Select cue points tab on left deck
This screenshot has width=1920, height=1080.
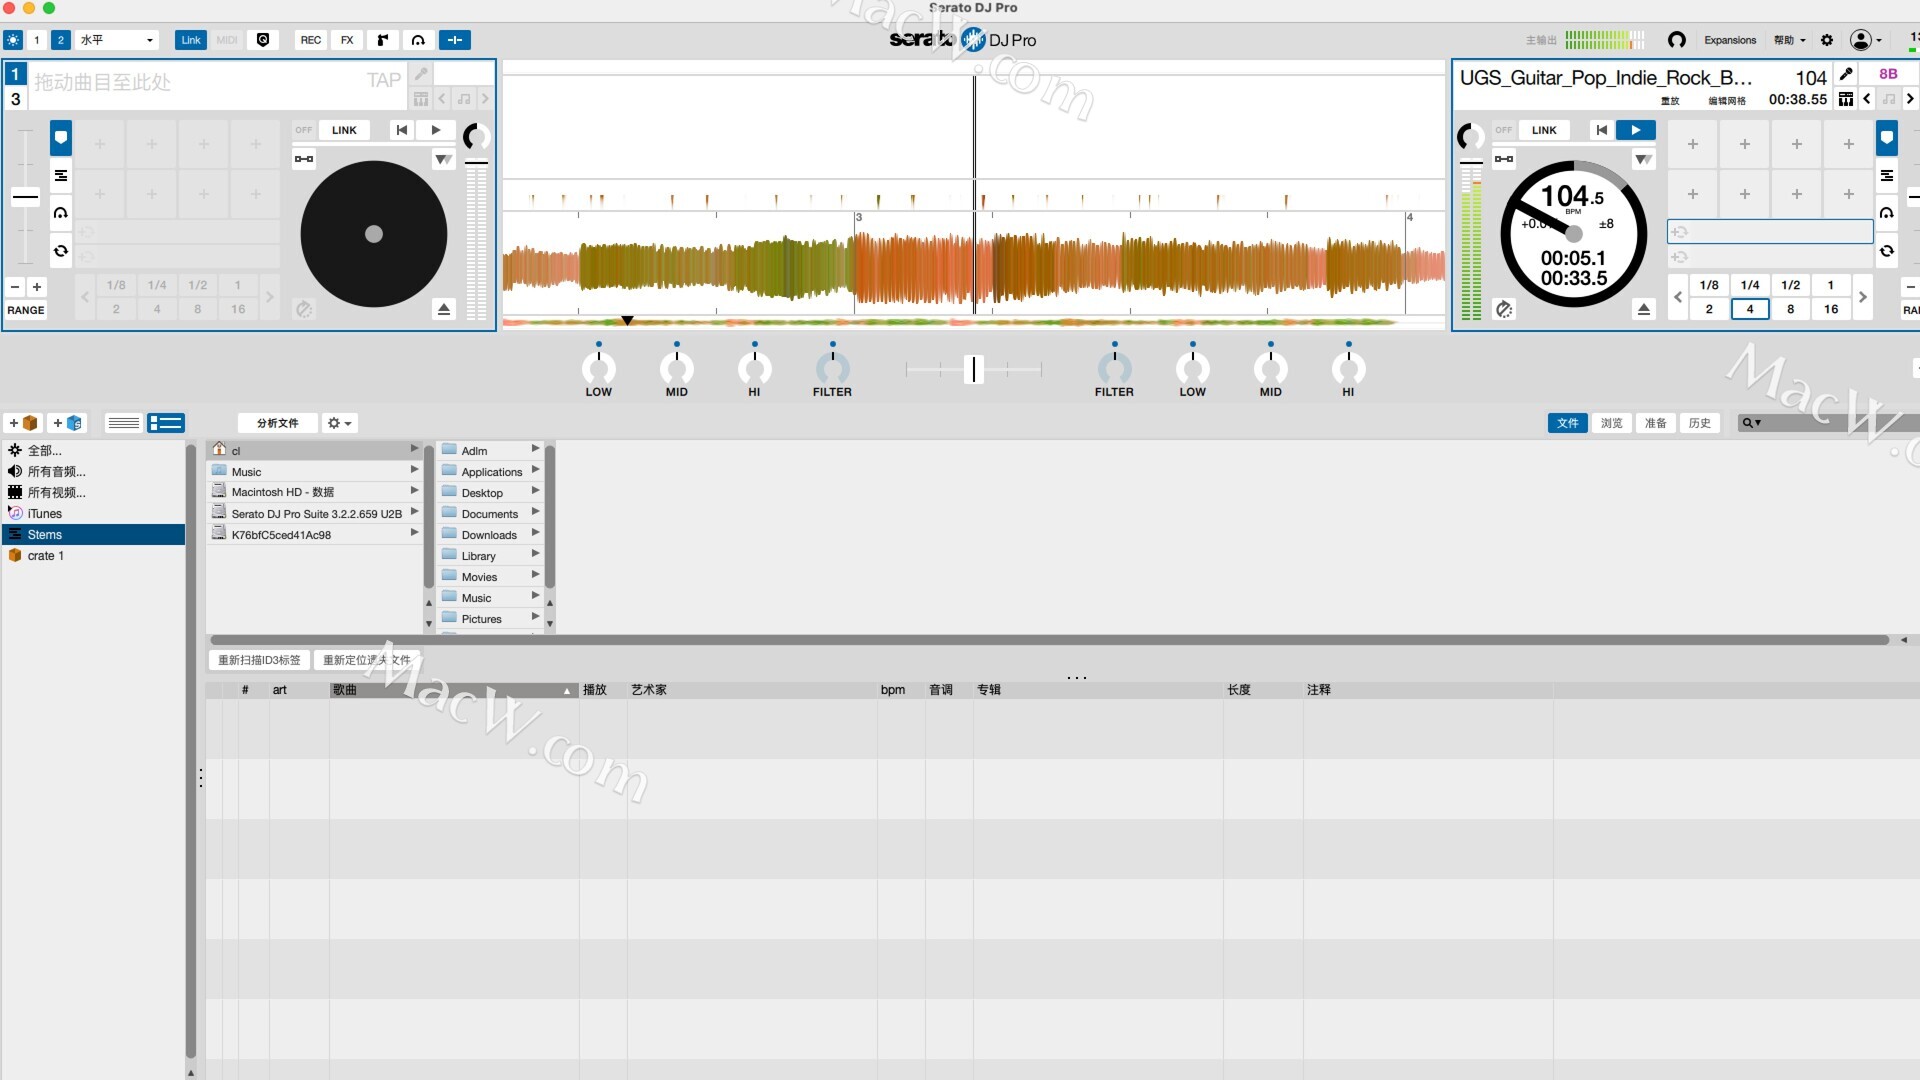coord(61,138)
